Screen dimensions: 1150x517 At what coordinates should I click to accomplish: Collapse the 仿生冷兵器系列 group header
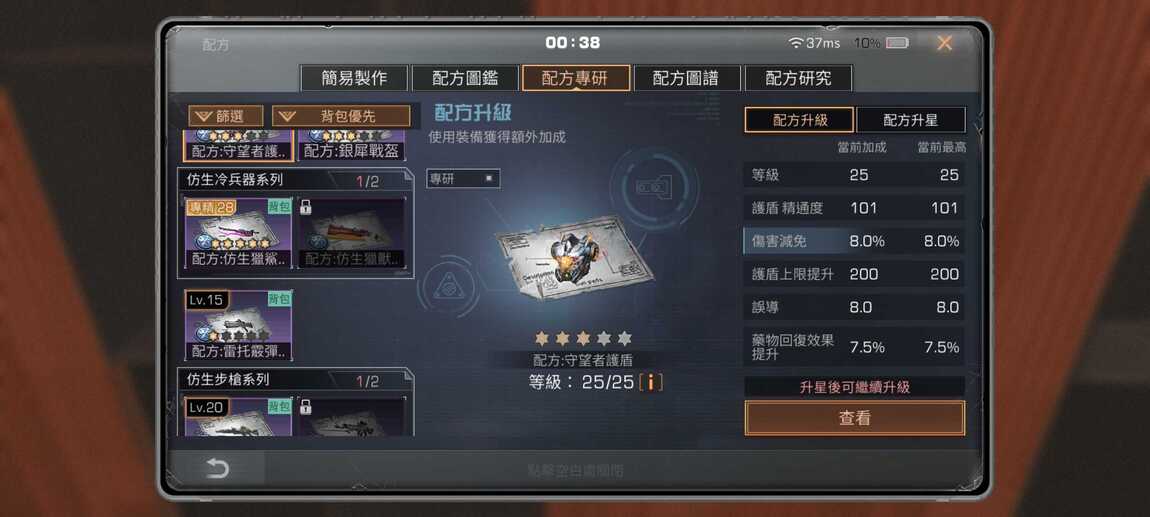point(296,180)
